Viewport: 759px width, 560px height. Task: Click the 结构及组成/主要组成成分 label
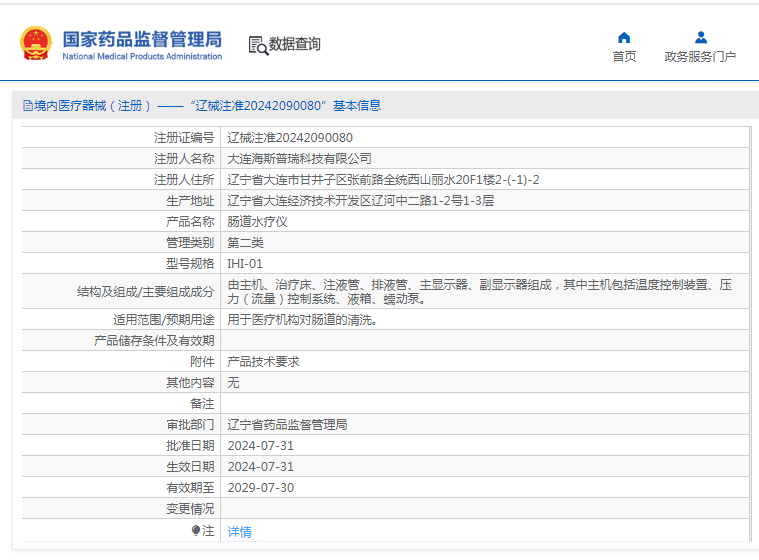click(145, 292)
